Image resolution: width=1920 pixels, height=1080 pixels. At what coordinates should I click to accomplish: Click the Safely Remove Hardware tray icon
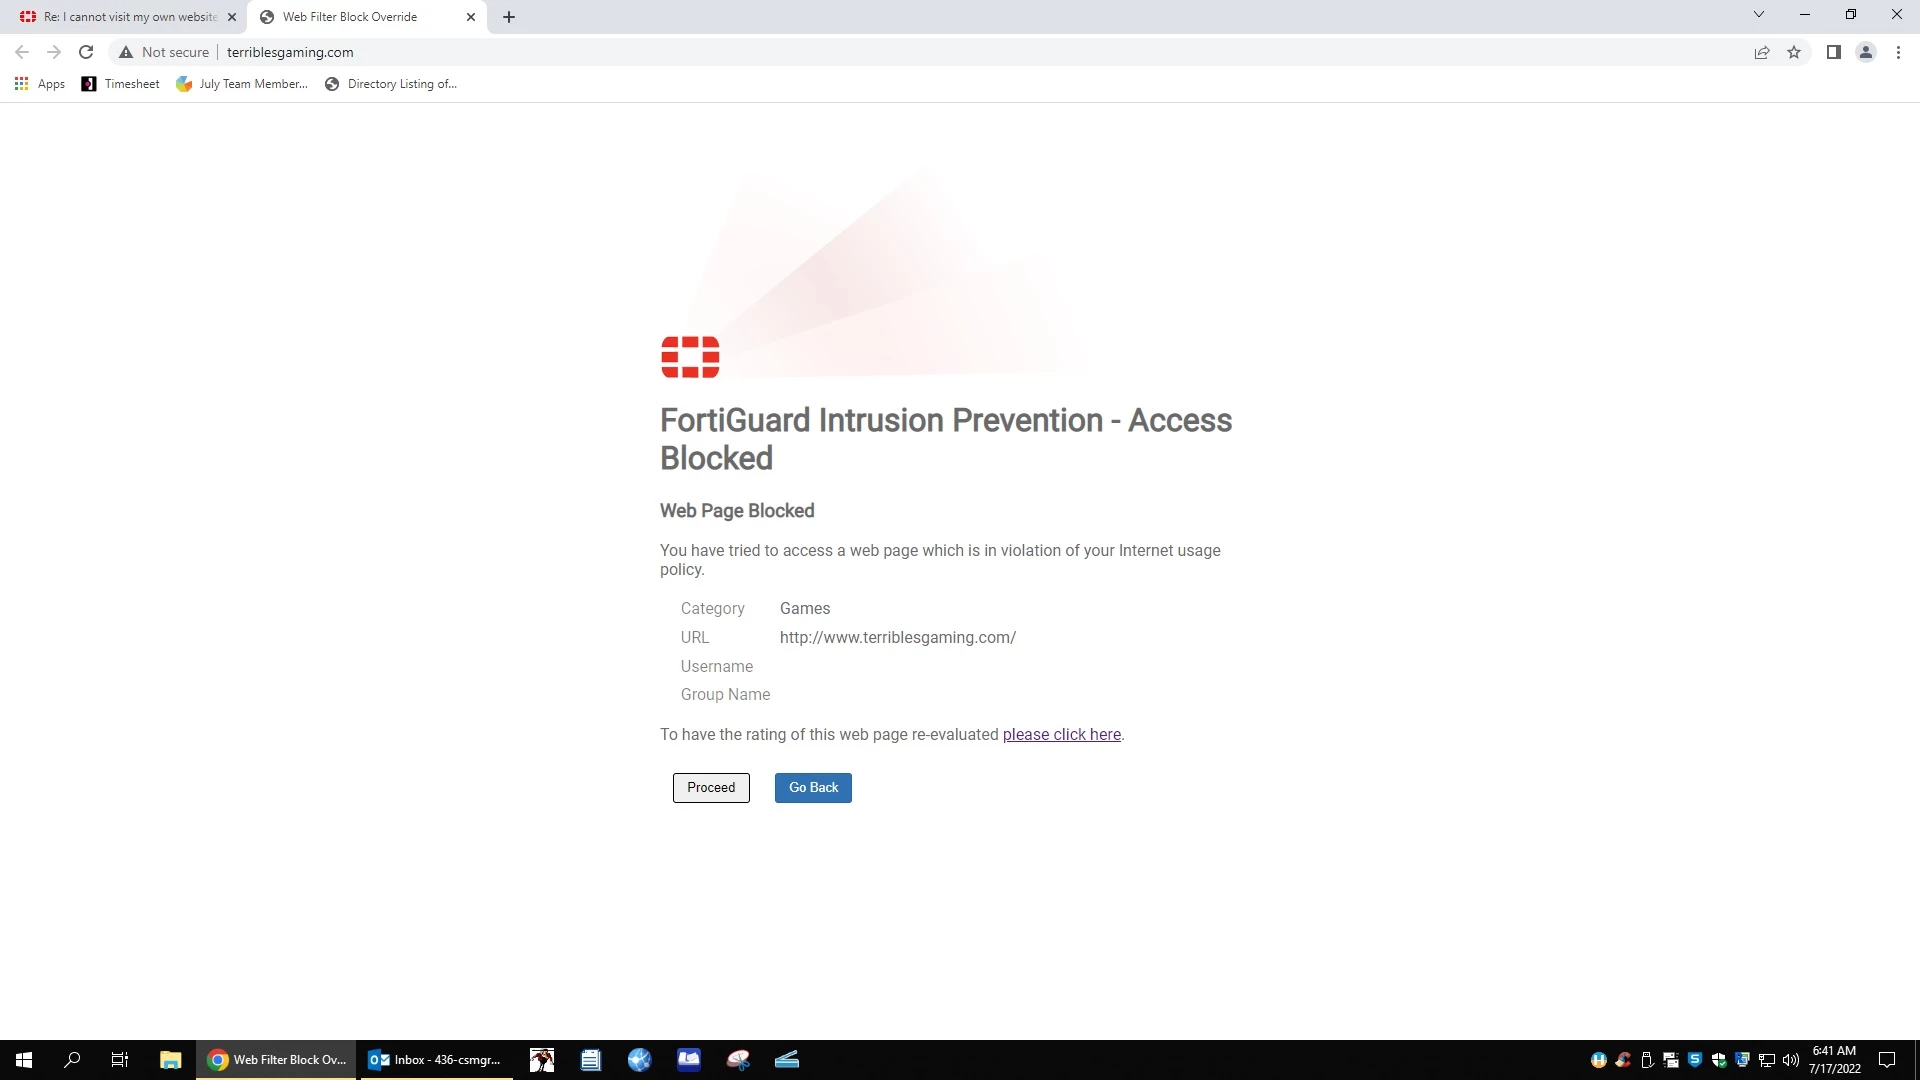click(1647, 1060)
